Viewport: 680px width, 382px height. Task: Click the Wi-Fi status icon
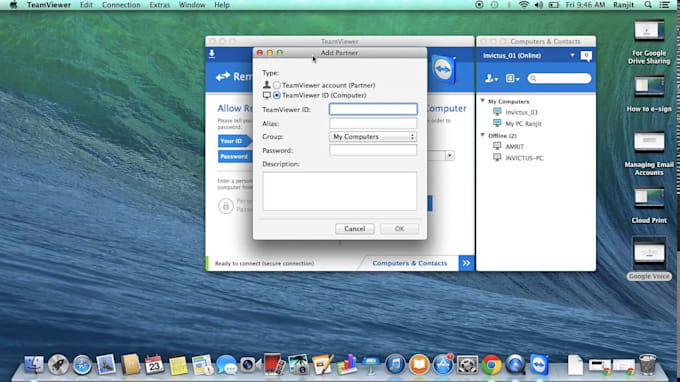coord(524,5)
